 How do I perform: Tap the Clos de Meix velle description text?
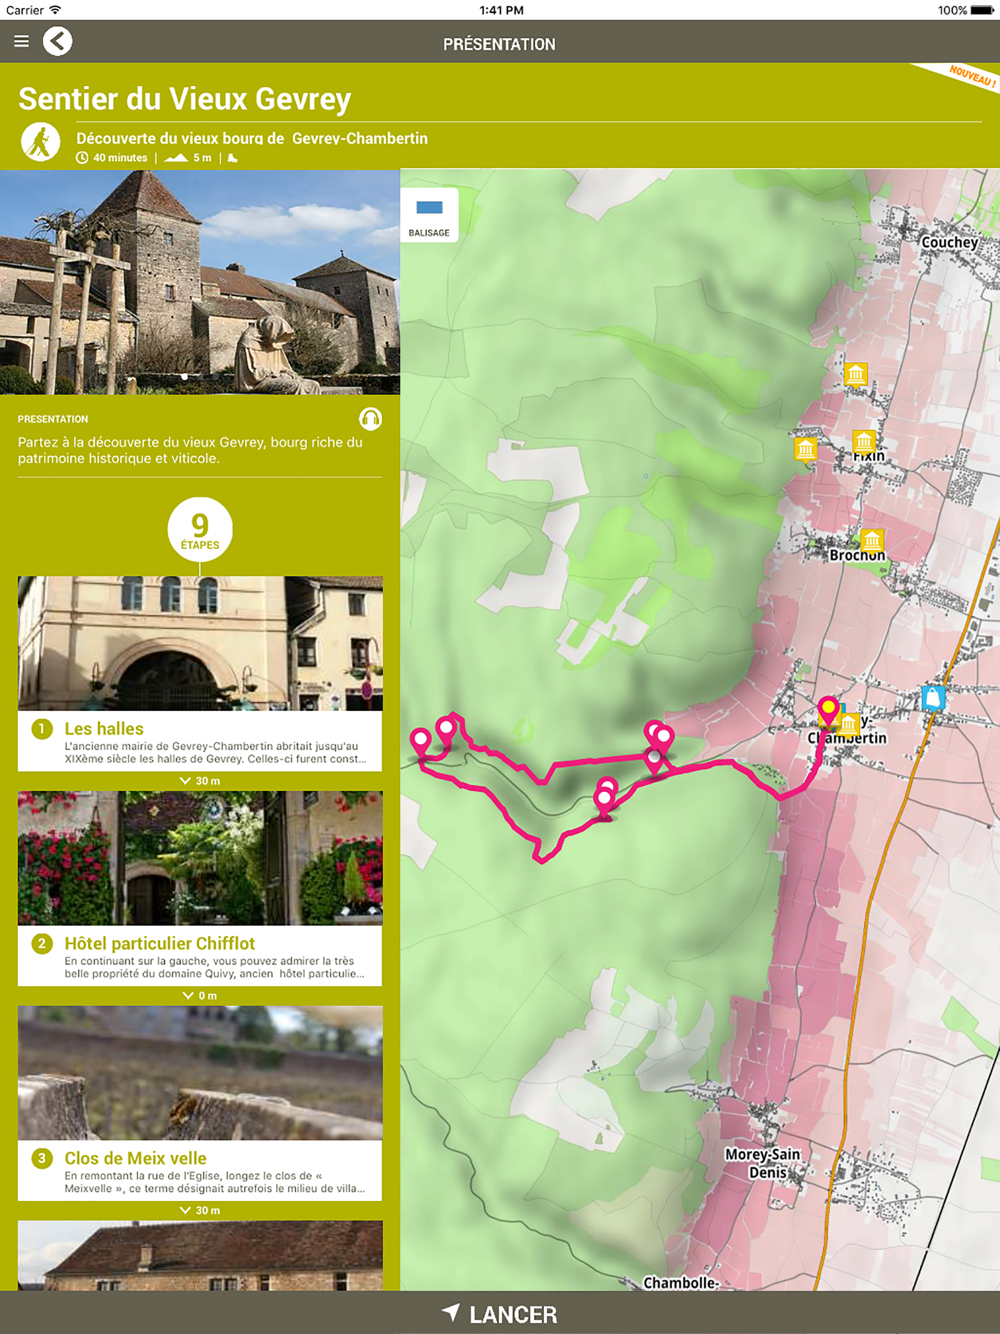(x=215, y=1183)
